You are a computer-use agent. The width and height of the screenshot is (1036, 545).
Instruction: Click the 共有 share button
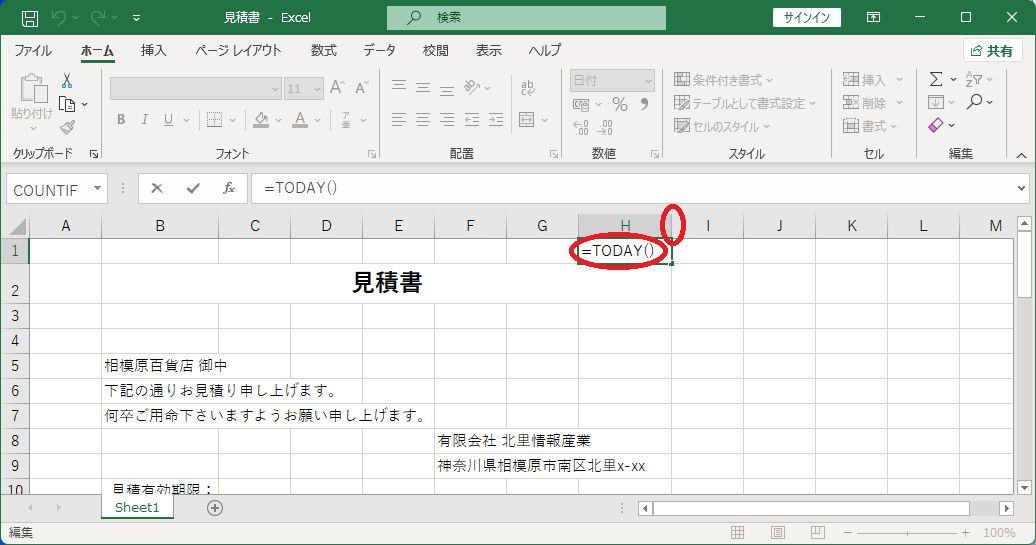(x=992, y=51)
